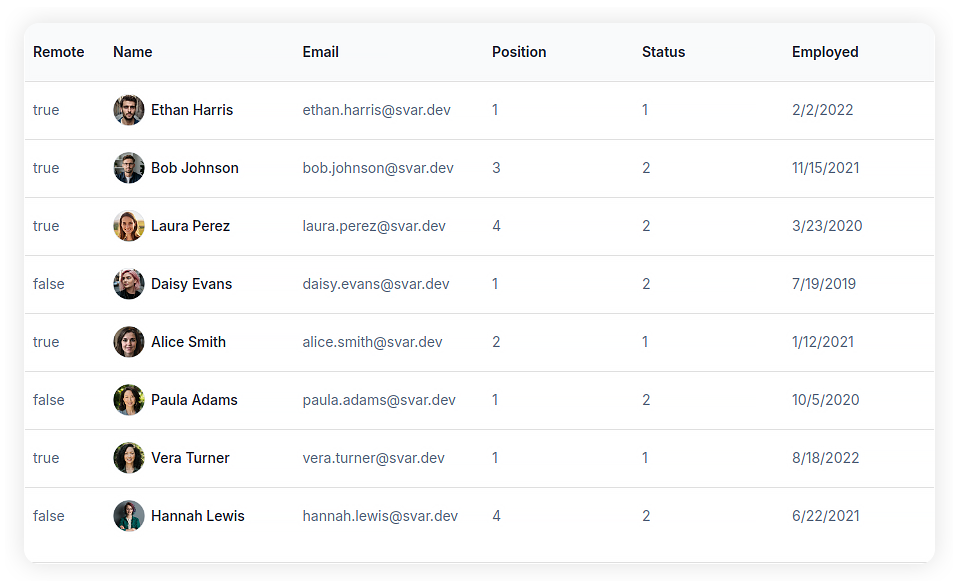Sort by the Remote column header
This screenshot has width=958, height=588.
pyautogui.click(x=59, y=52)
